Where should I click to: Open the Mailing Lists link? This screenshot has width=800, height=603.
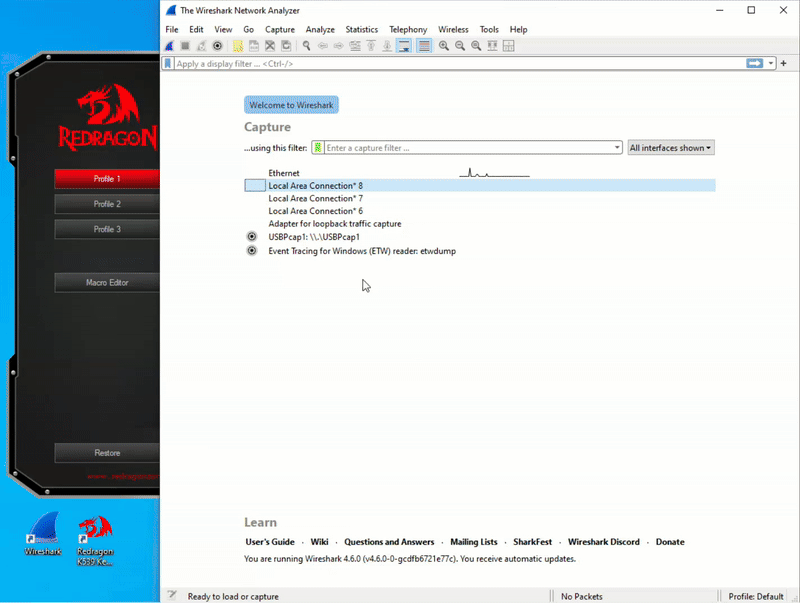coord(473,542)
